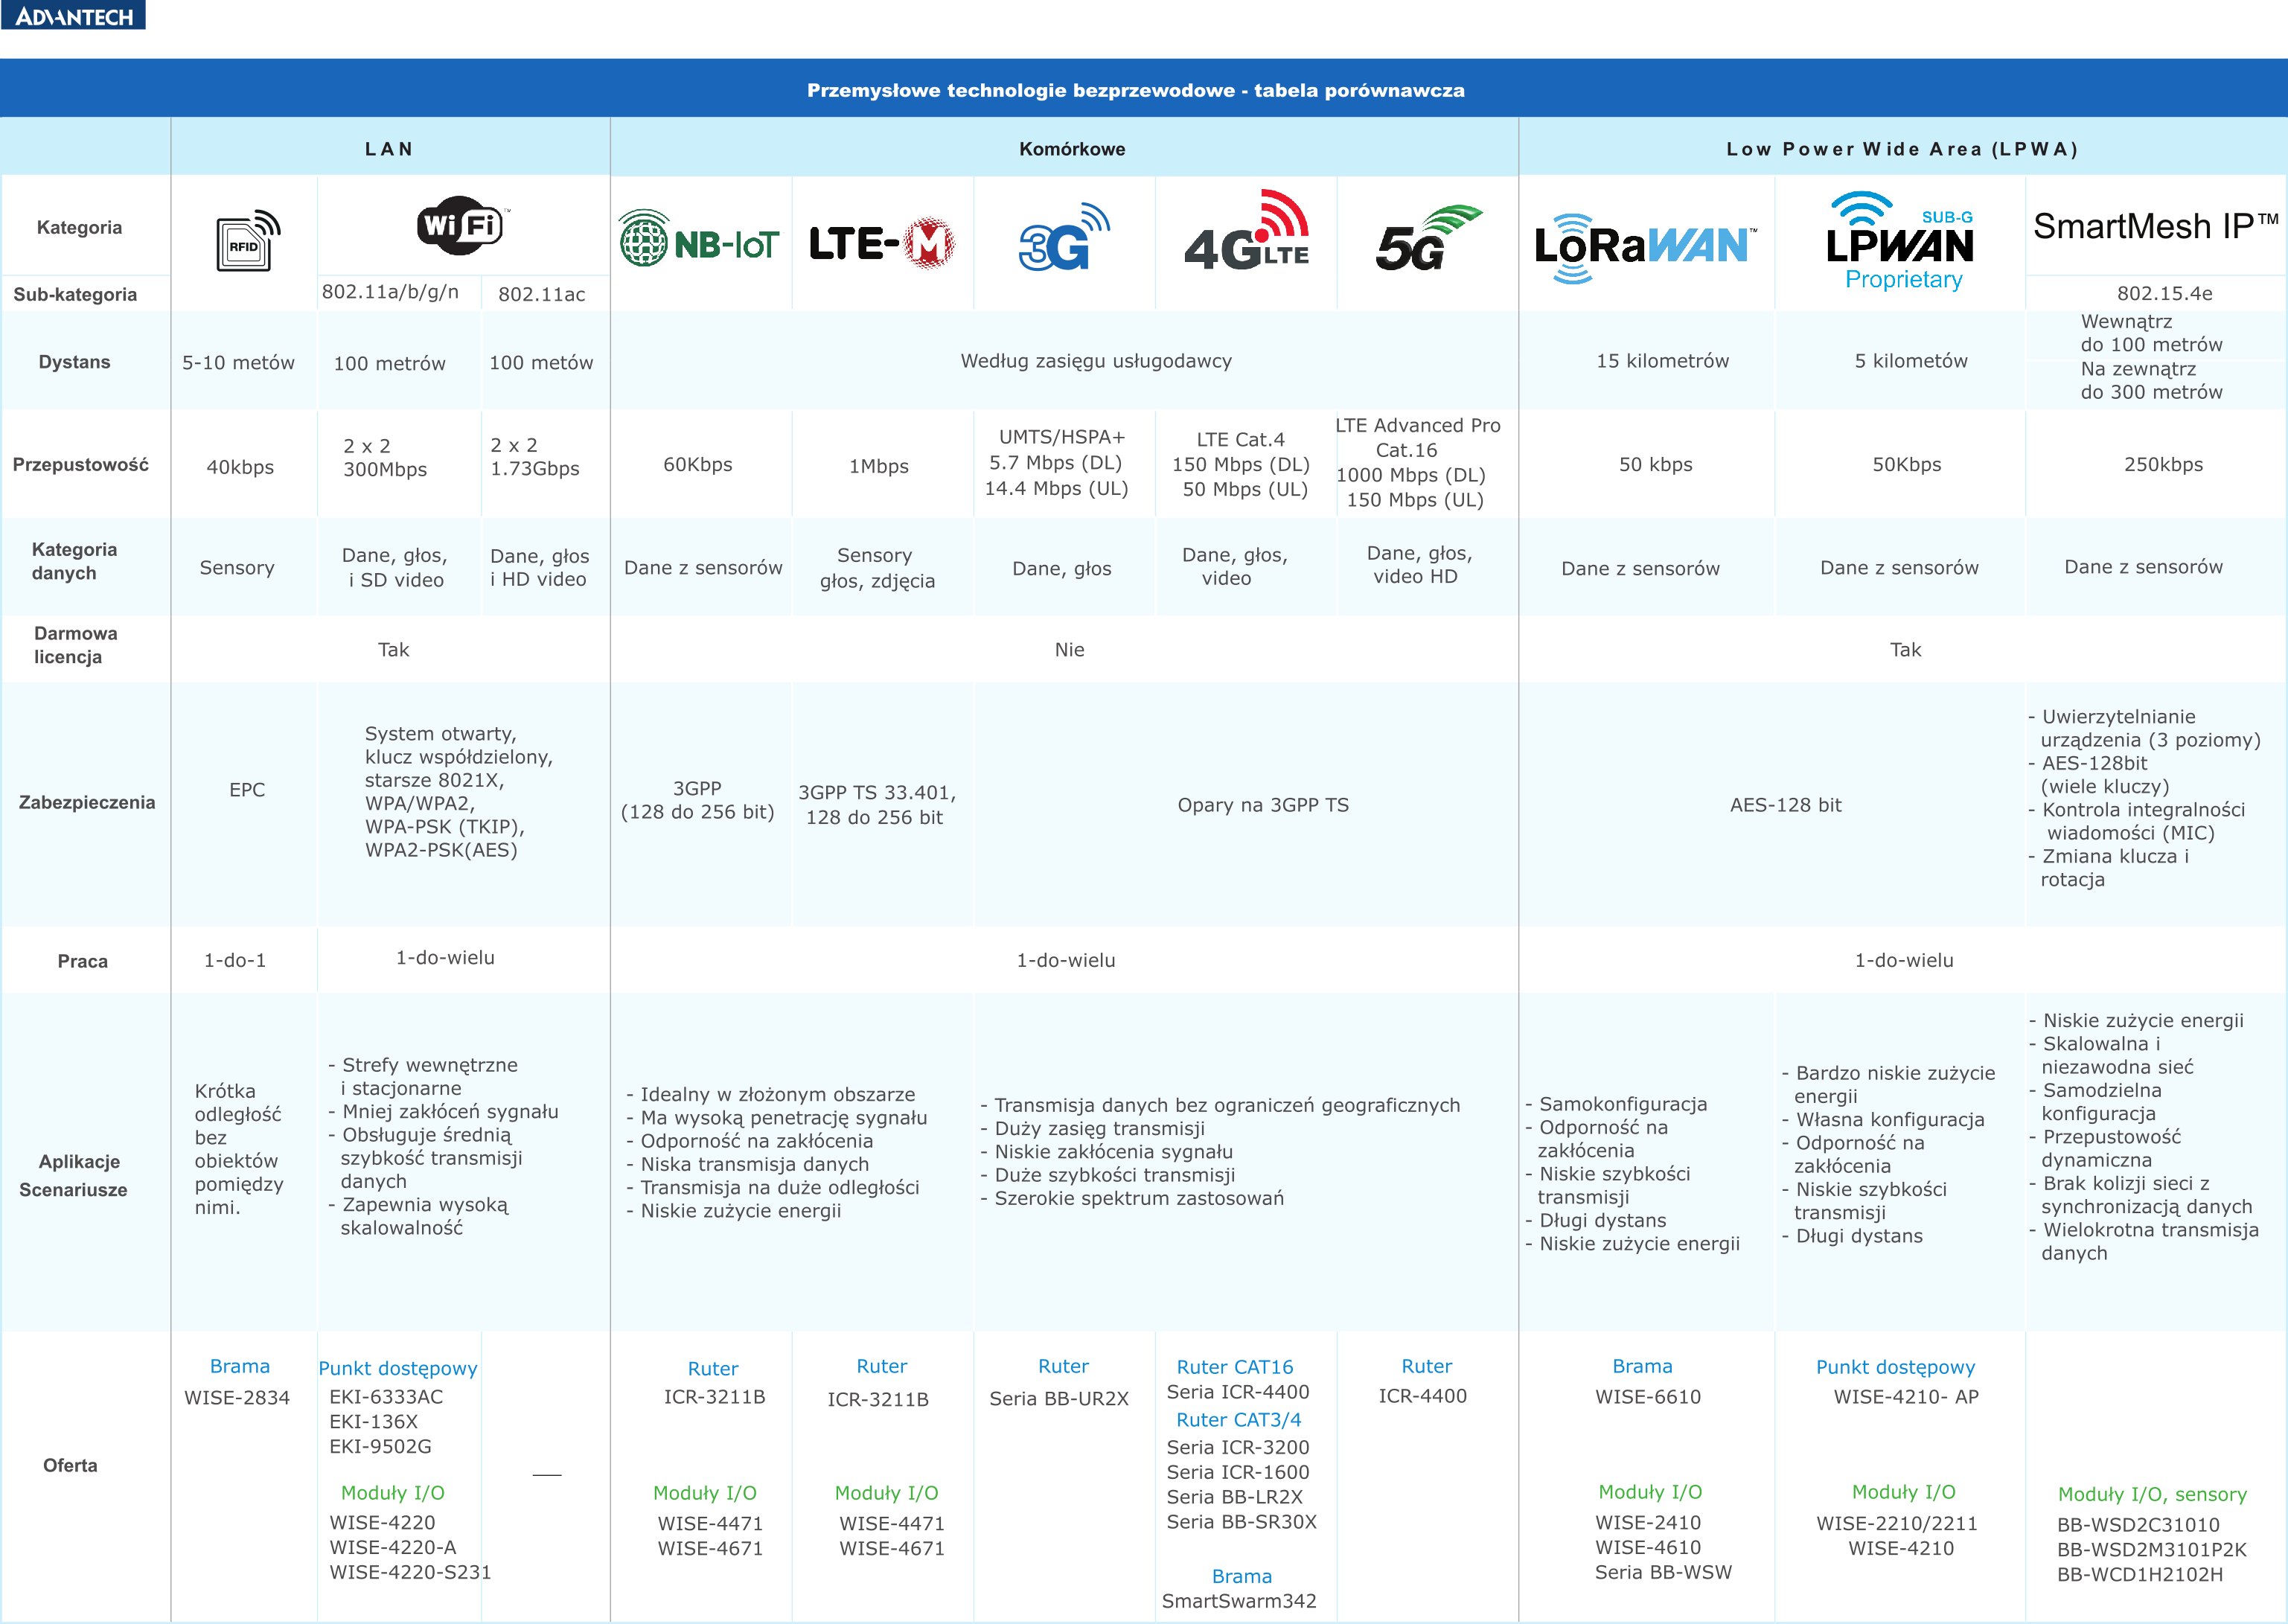Click the Kategoria row label

pos(80,228)
